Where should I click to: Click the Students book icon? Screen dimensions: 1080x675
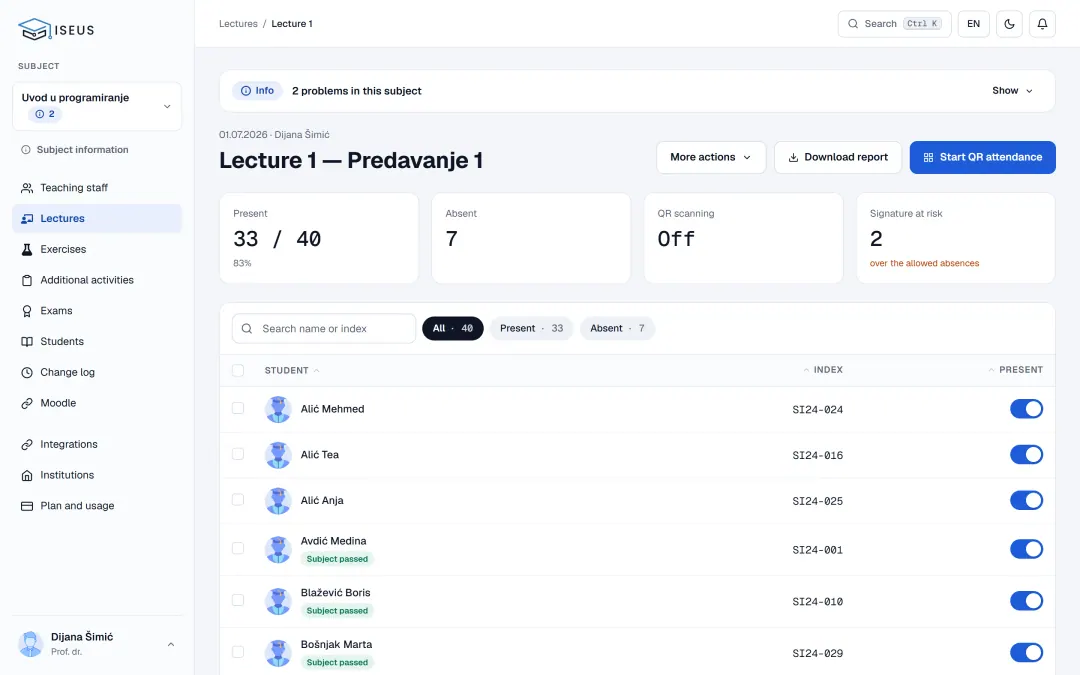coord(27,342)
